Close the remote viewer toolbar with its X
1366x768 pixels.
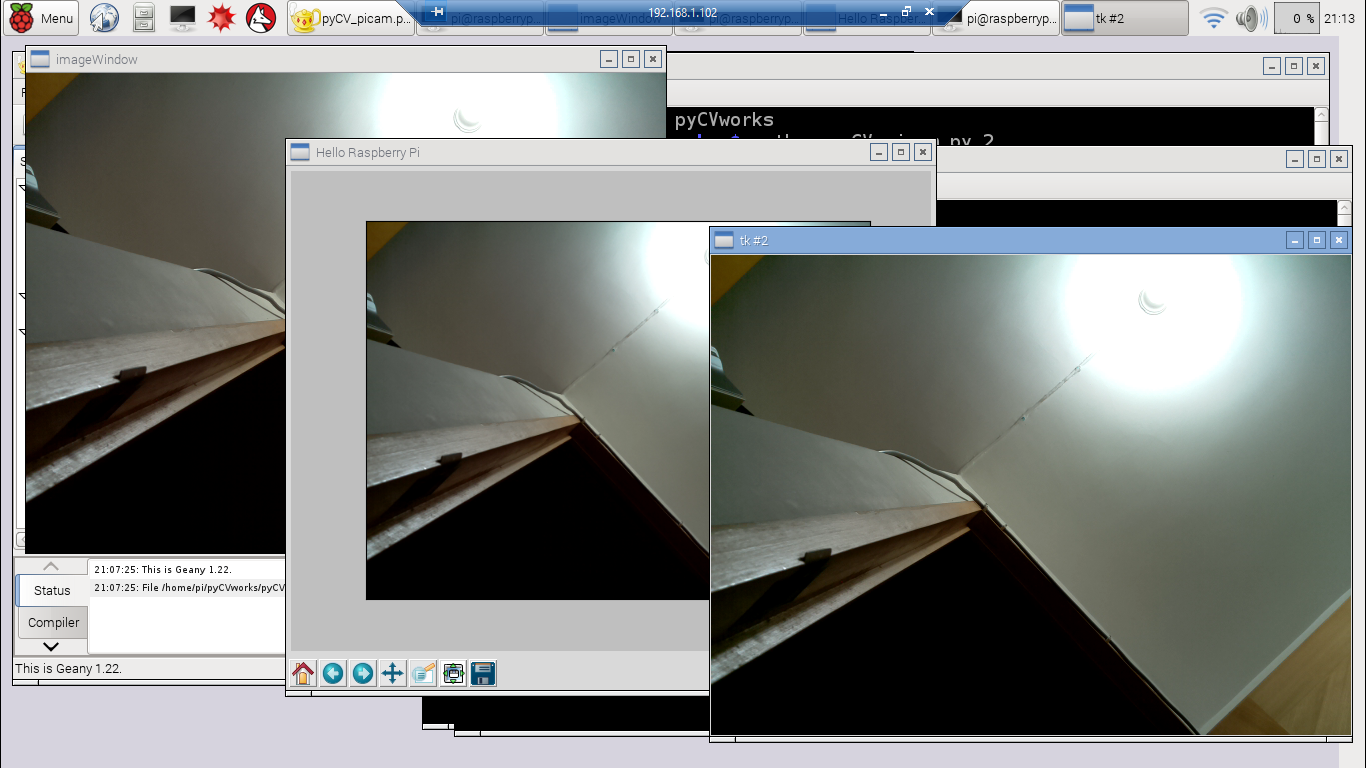tap(929, 11)
